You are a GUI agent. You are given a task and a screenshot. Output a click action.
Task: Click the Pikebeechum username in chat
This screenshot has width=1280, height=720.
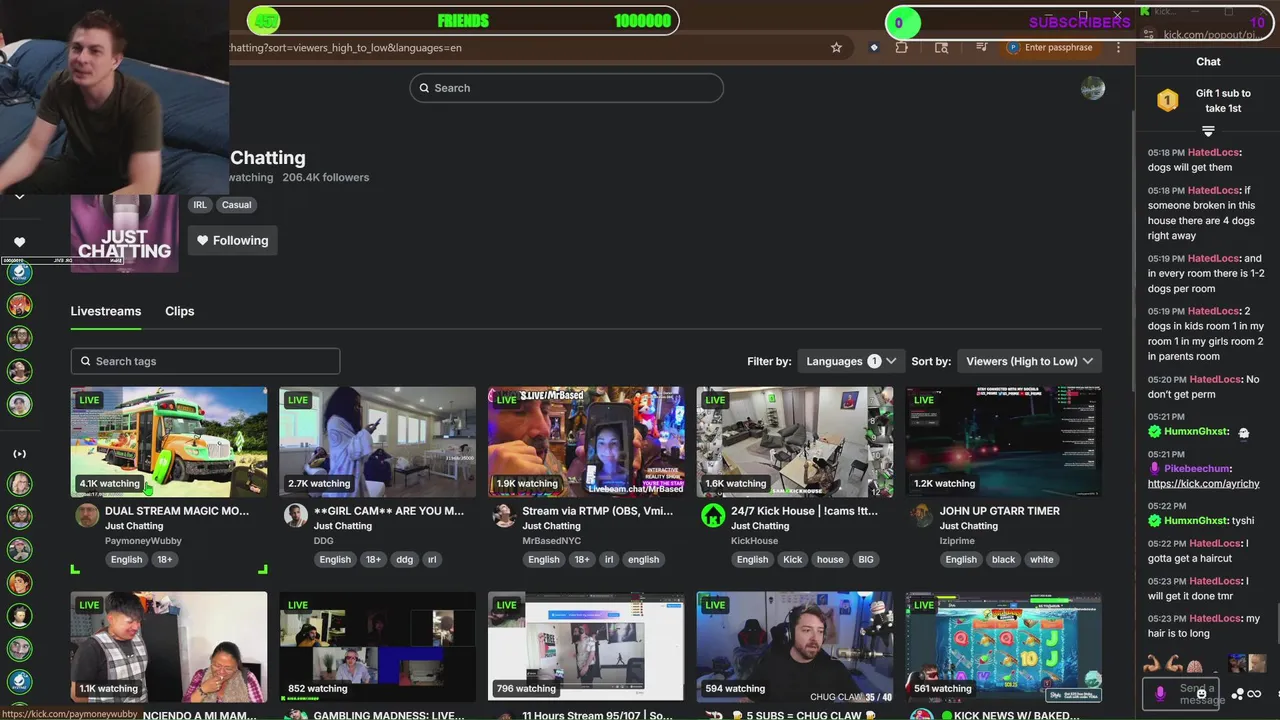coord(1197,469)
